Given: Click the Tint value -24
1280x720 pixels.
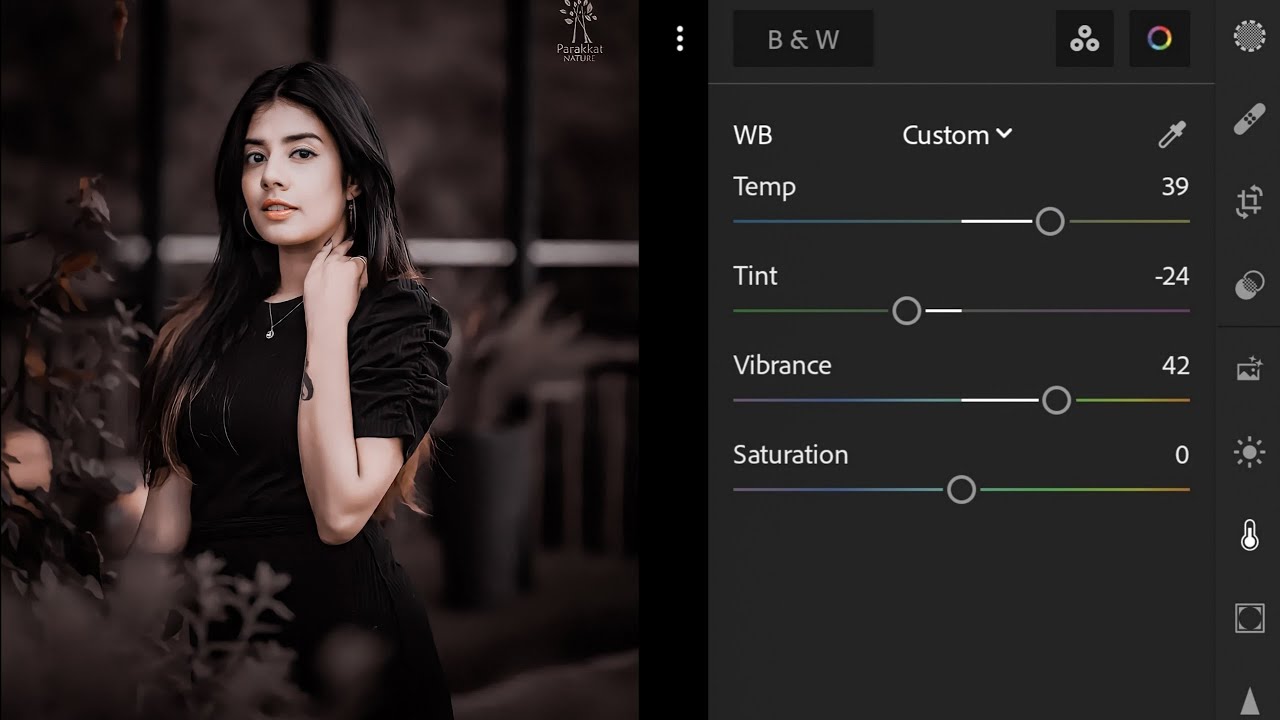Looking at the screenshot, I should pyautogui.click(x=1171, y=276).
